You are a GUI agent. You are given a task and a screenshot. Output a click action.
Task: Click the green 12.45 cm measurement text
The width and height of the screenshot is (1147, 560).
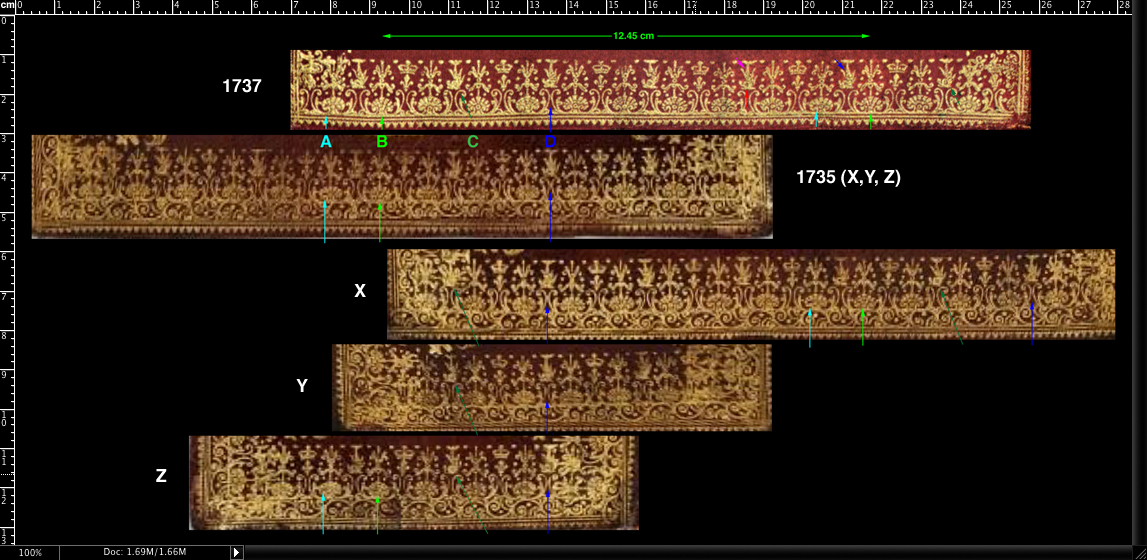click(633, 36)
